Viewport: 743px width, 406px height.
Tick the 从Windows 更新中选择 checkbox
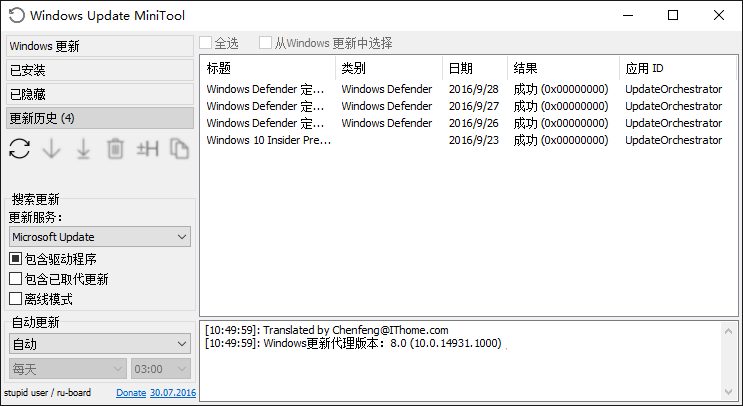[265, 43]
